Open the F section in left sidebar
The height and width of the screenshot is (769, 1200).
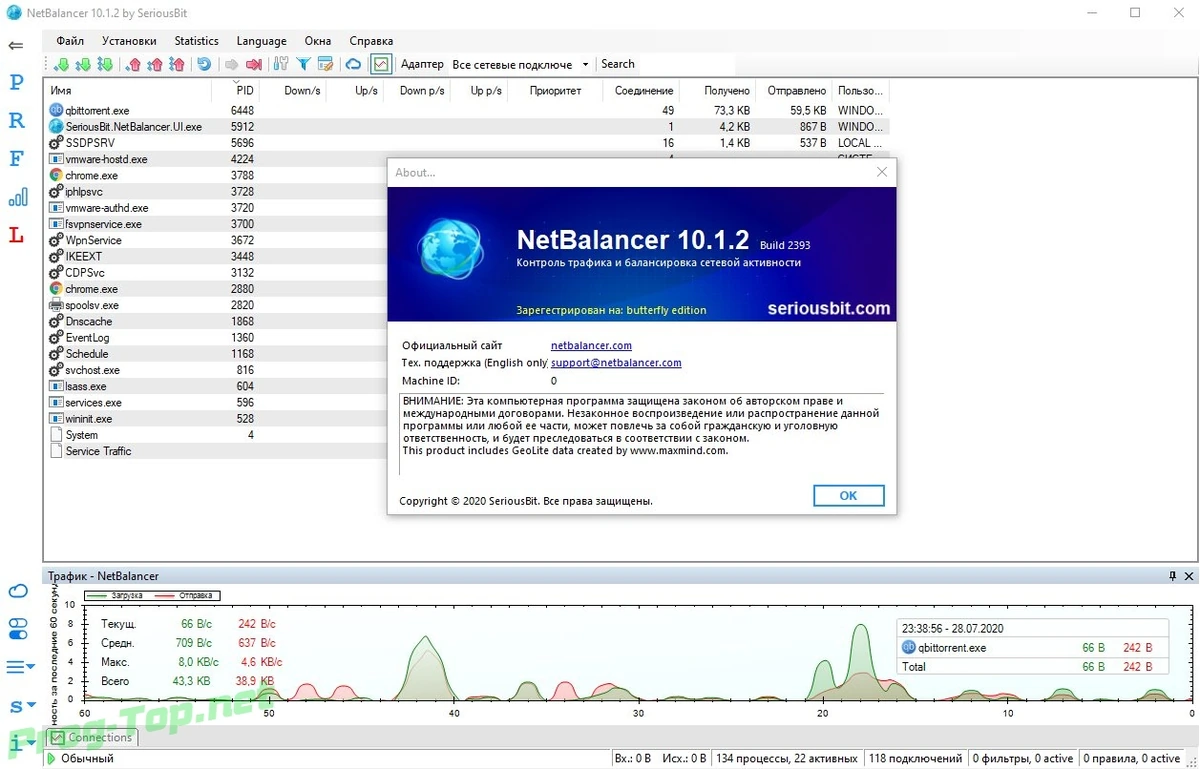coord(16,159)
